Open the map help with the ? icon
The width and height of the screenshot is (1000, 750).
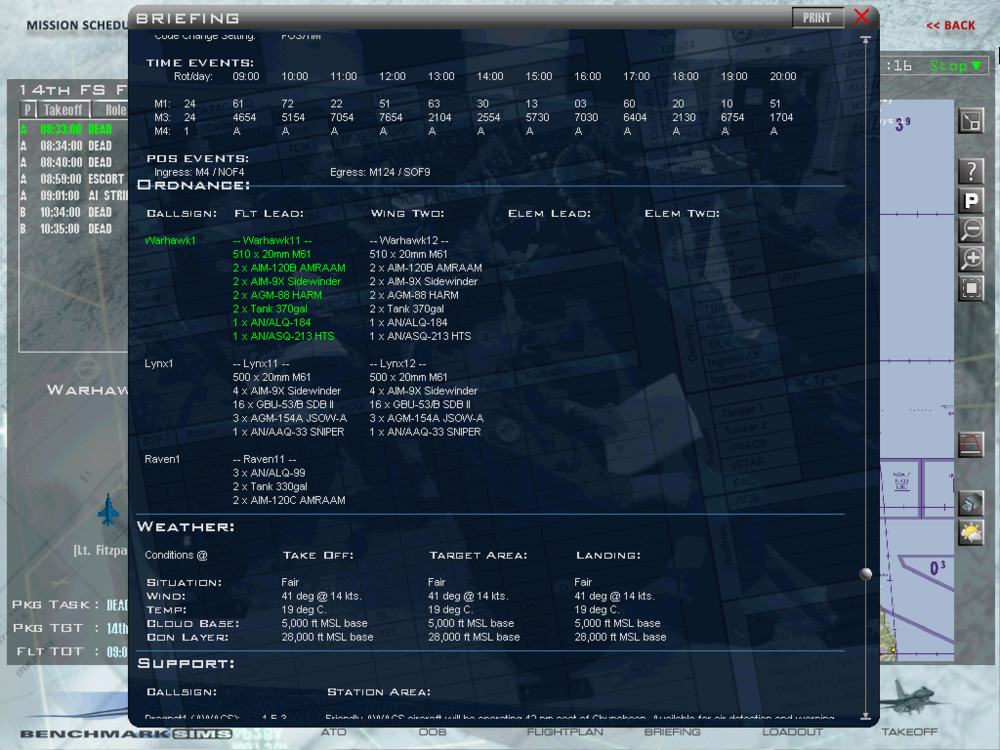point(970,171)
